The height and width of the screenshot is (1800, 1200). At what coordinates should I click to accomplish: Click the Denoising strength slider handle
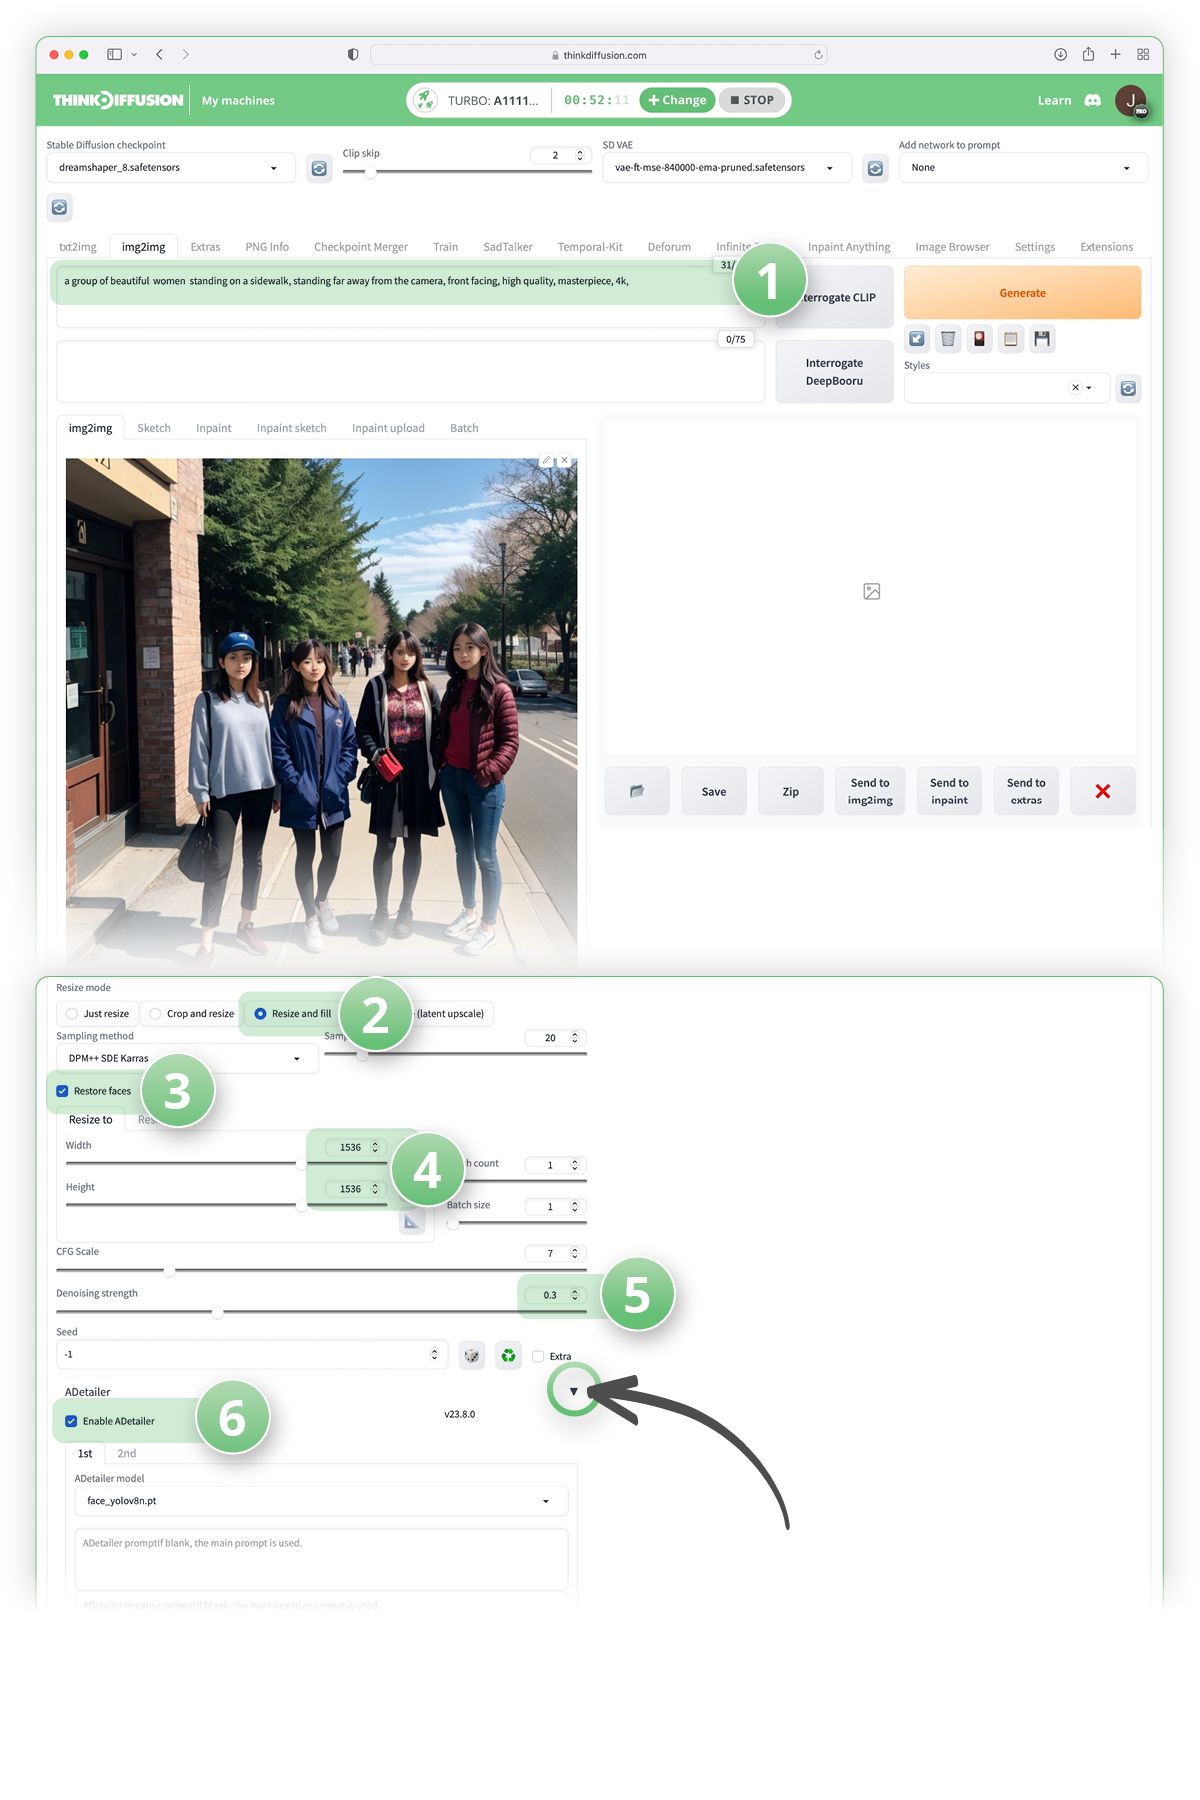pyautogui.click(x=217, y=1312)
